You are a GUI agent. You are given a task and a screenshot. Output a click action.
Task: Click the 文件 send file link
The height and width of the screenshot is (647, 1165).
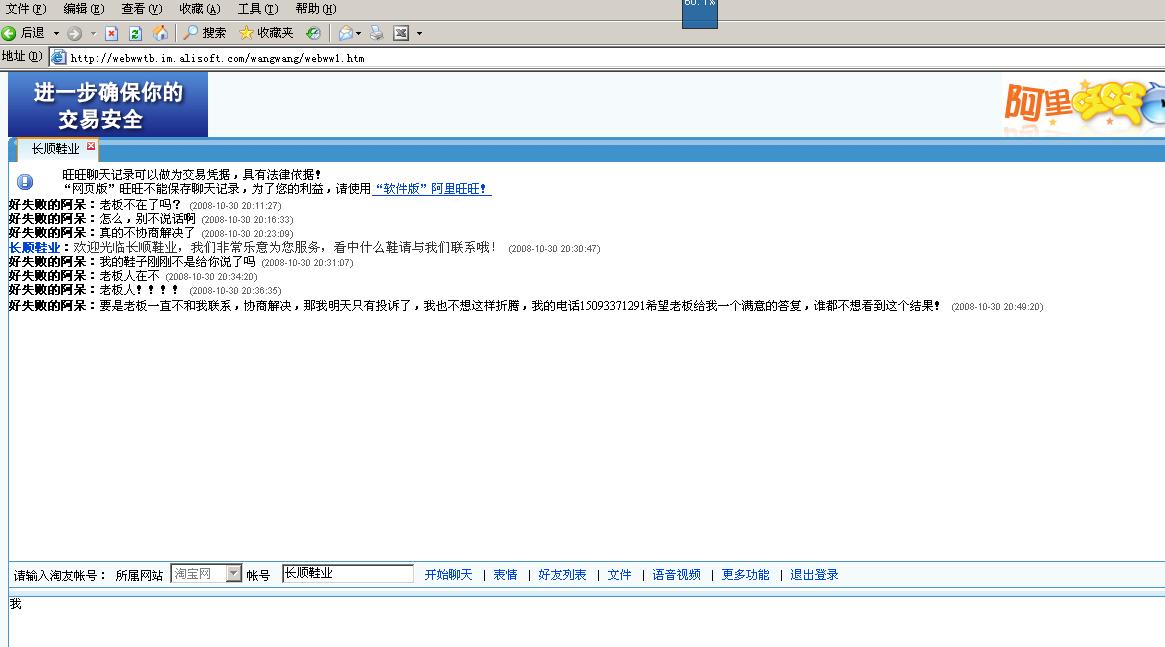pos(620,575)
